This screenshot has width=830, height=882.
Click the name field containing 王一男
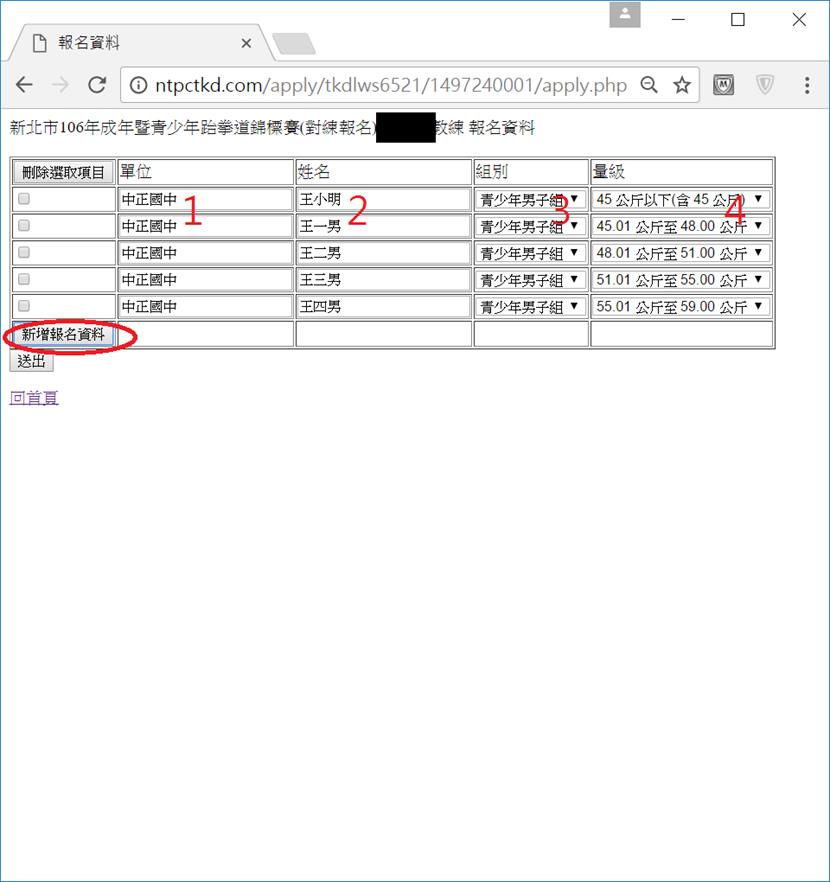click(x=383, y=226)
